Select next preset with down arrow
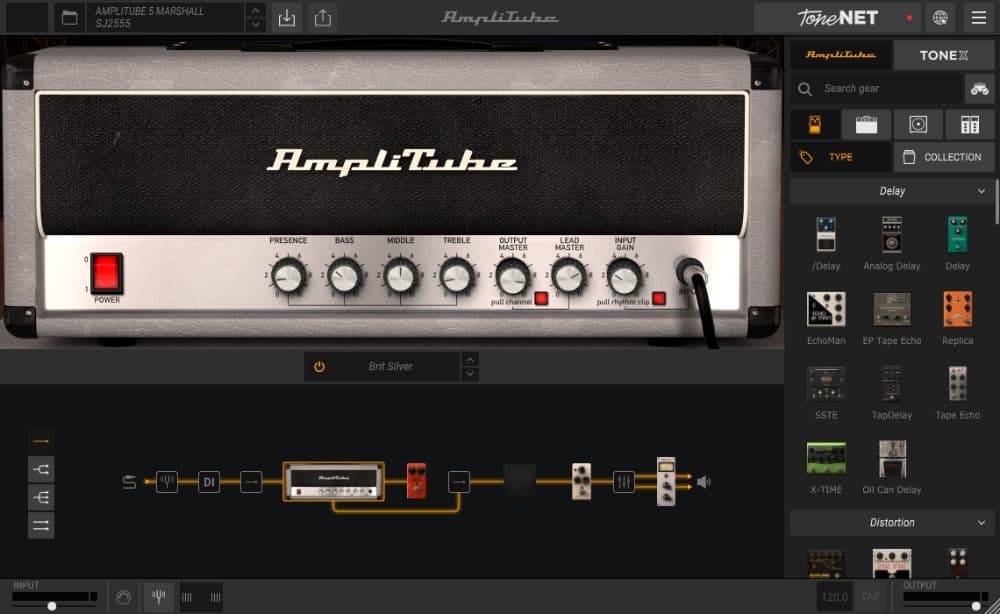The height and width of the screenshot is (614, 1000). click(255, 25)
